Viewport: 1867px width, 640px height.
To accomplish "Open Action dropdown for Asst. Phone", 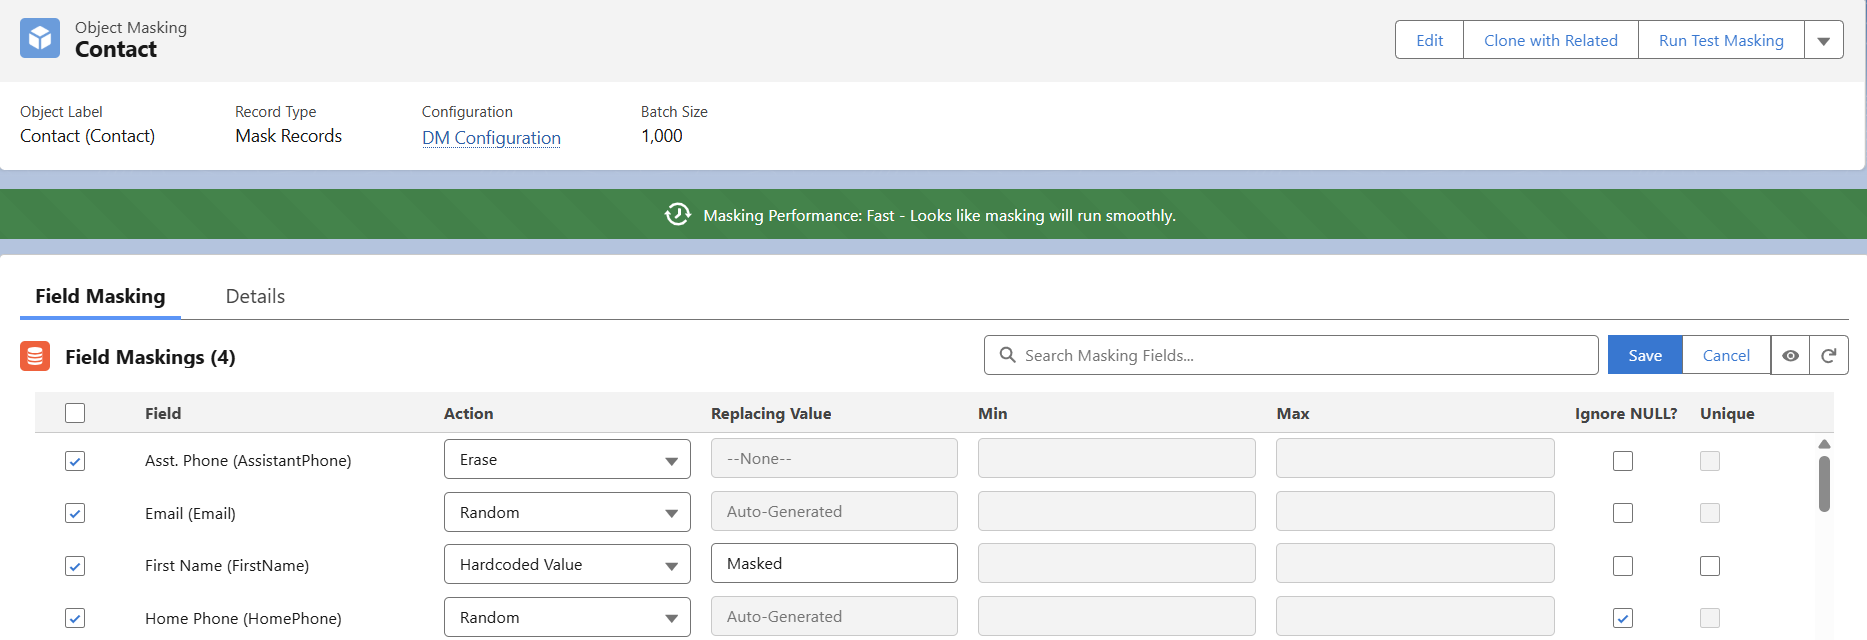I will 567,460.
